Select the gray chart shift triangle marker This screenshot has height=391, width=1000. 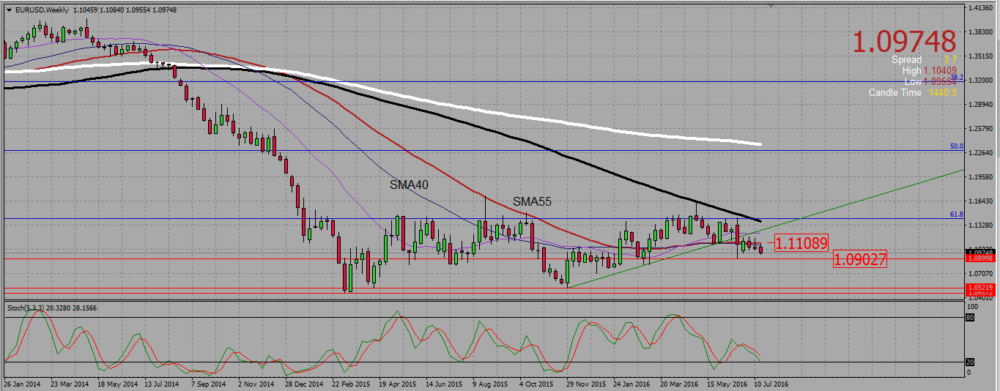click(771, 6)
